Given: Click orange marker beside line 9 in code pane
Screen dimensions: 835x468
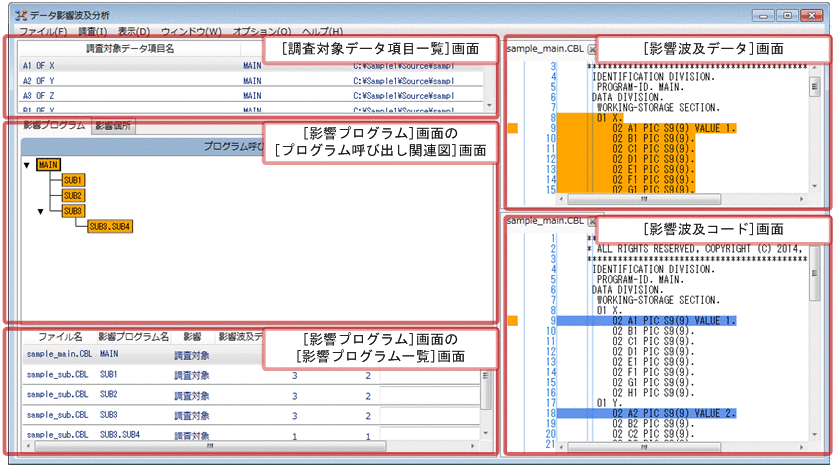Looking at the screenshot, I should click(x=513, y=321).
